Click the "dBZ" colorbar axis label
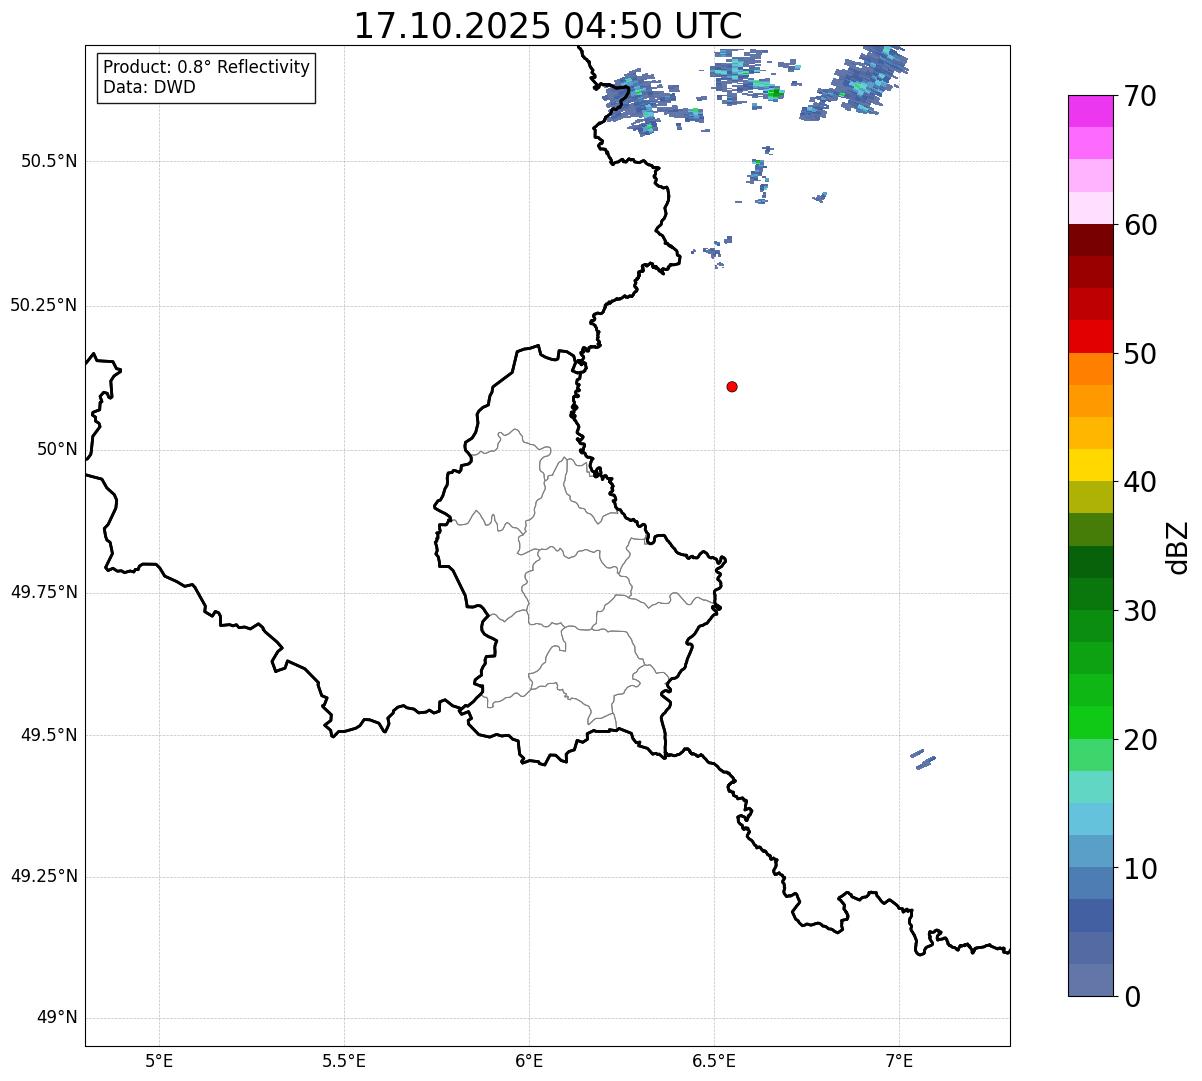This screenshot has width=1202, height=1081. 1178,547
